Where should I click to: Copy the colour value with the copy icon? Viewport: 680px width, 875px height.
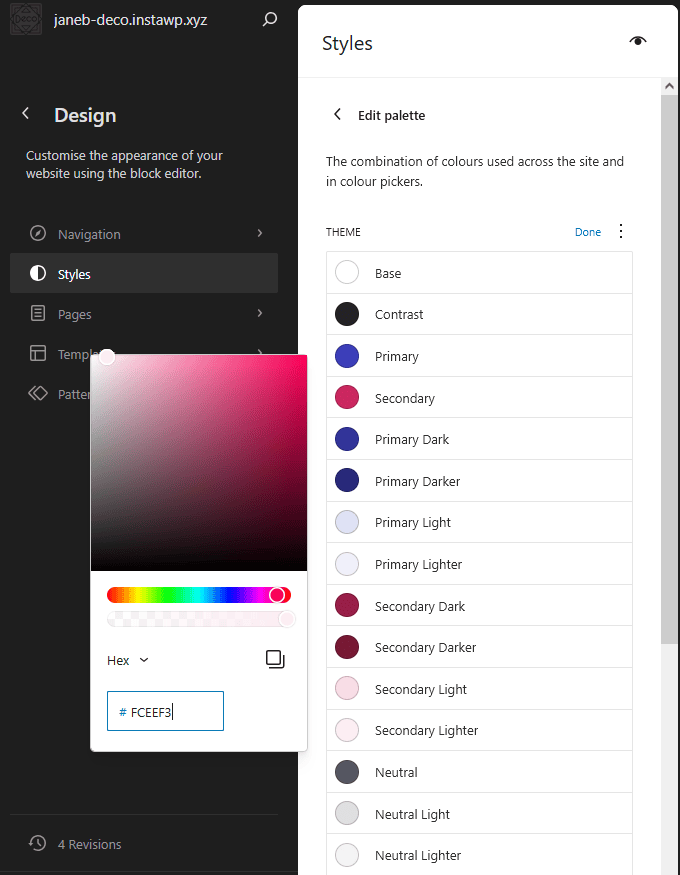pos(275,660)
